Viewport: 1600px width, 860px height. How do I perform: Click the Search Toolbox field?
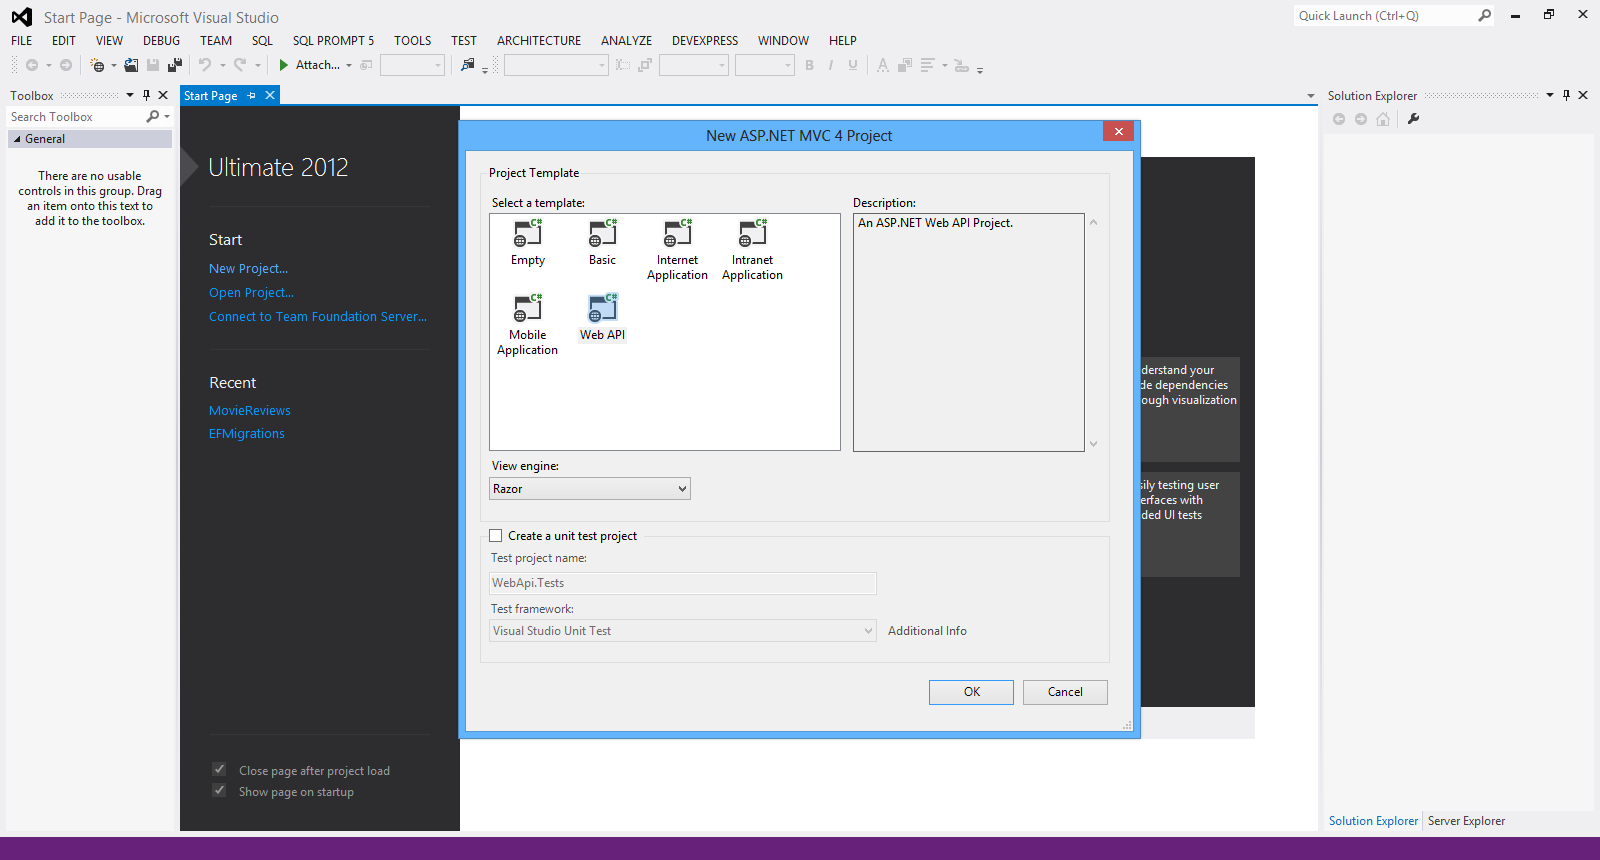(x=75, y=117)
